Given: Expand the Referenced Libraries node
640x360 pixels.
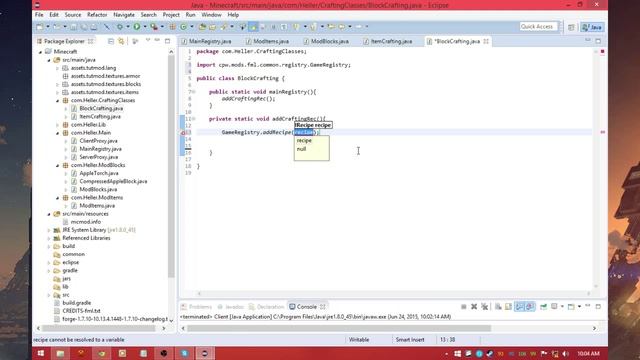Looking at the screenshot, I should coord(49,238).
